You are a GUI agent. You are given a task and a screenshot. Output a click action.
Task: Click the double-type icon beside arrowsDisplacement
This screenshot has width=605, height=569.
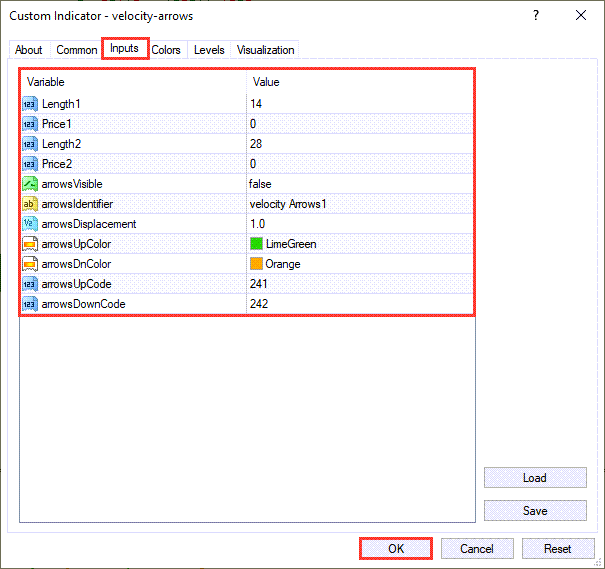click(x=29, y=224)
